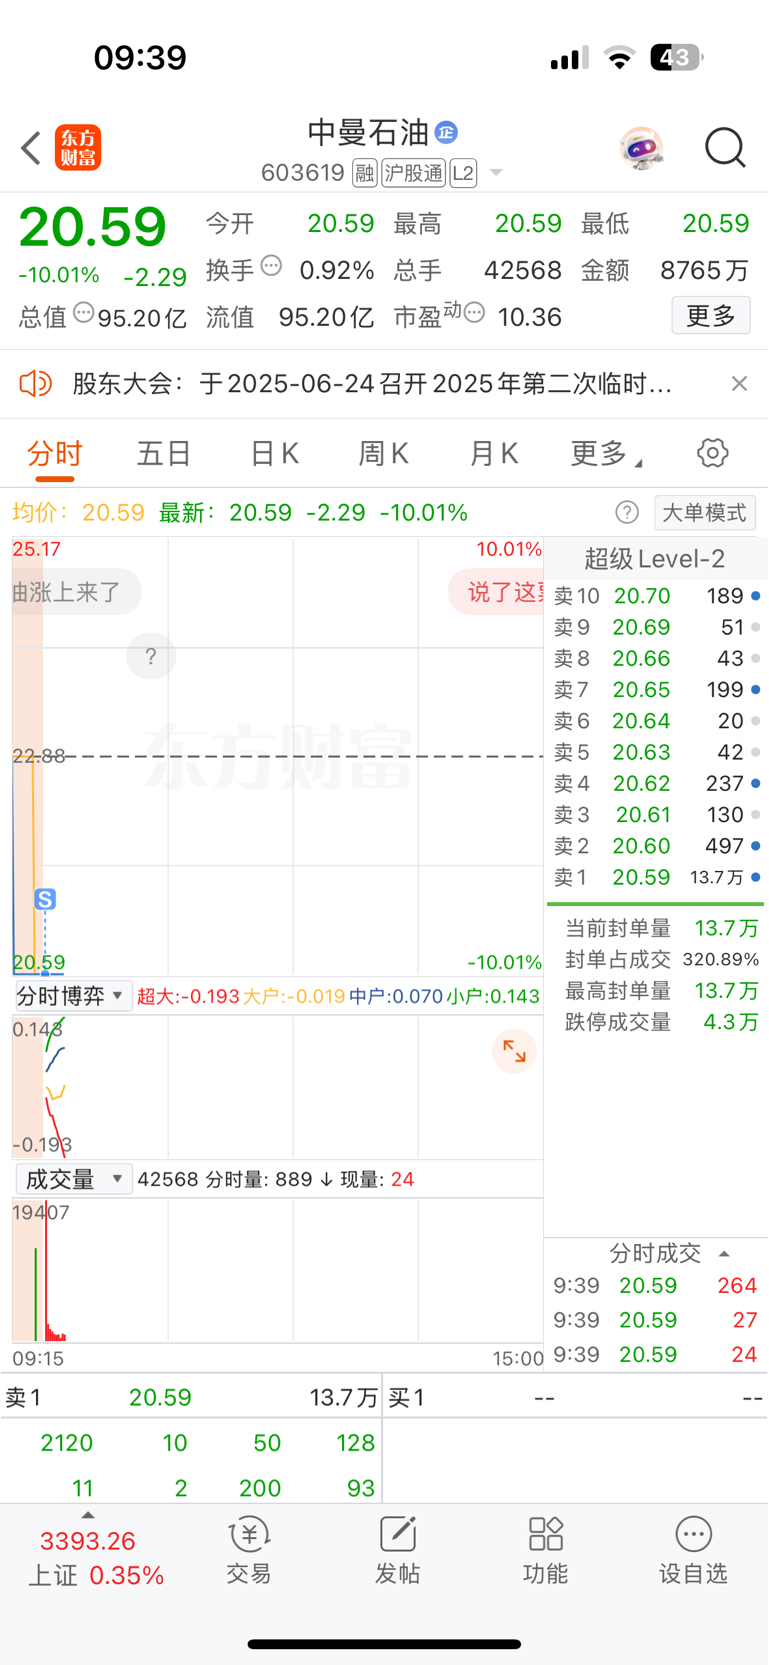Viewport: 769px width, 1665px height.
Task: Tap the 09:39 clock in status bar
Action: pos(140,57)
